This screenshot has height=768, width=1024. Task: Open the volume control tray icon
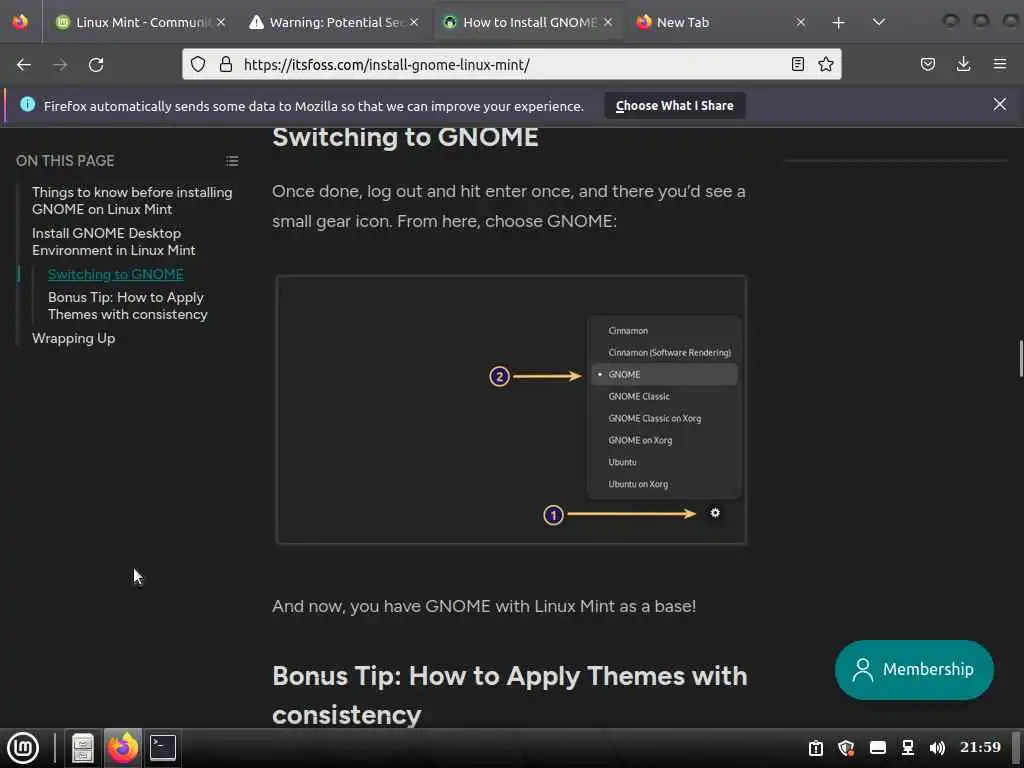937,748
